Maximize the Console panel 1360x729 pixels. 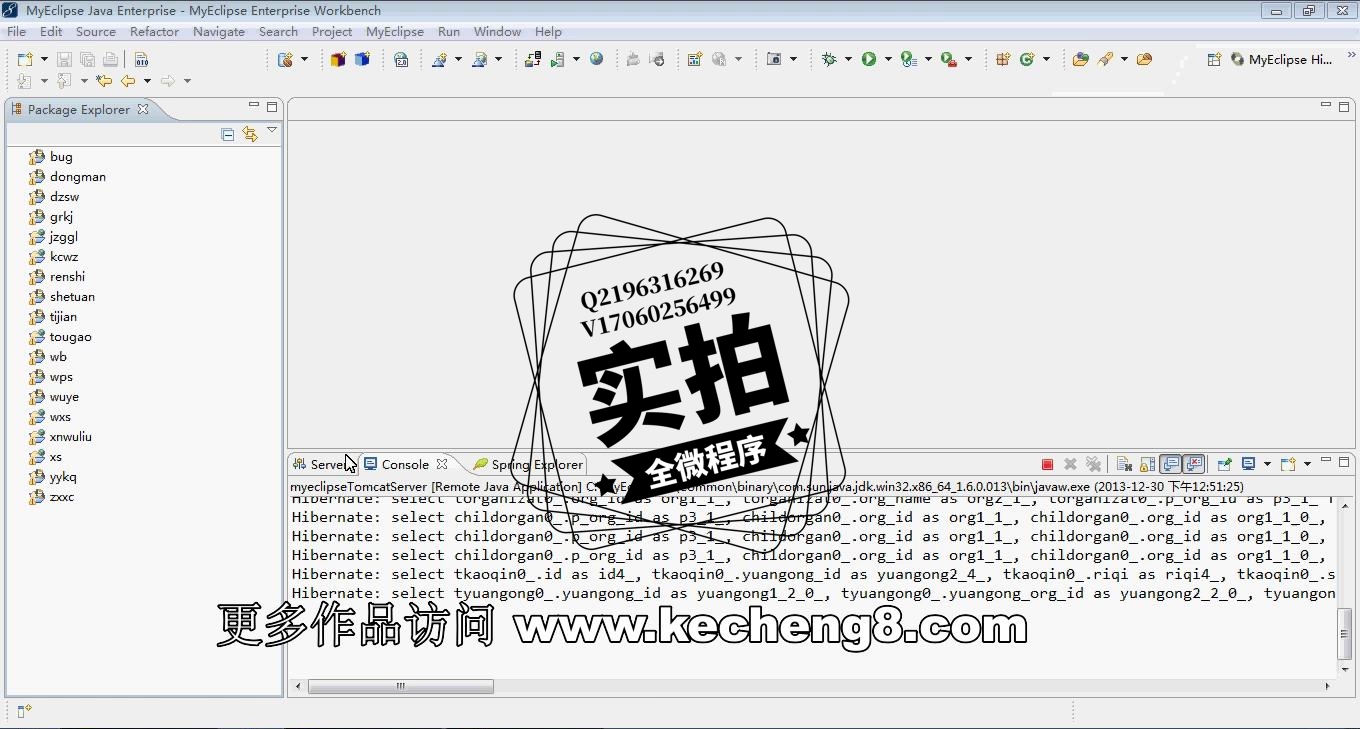click(x=1344, y=461)
